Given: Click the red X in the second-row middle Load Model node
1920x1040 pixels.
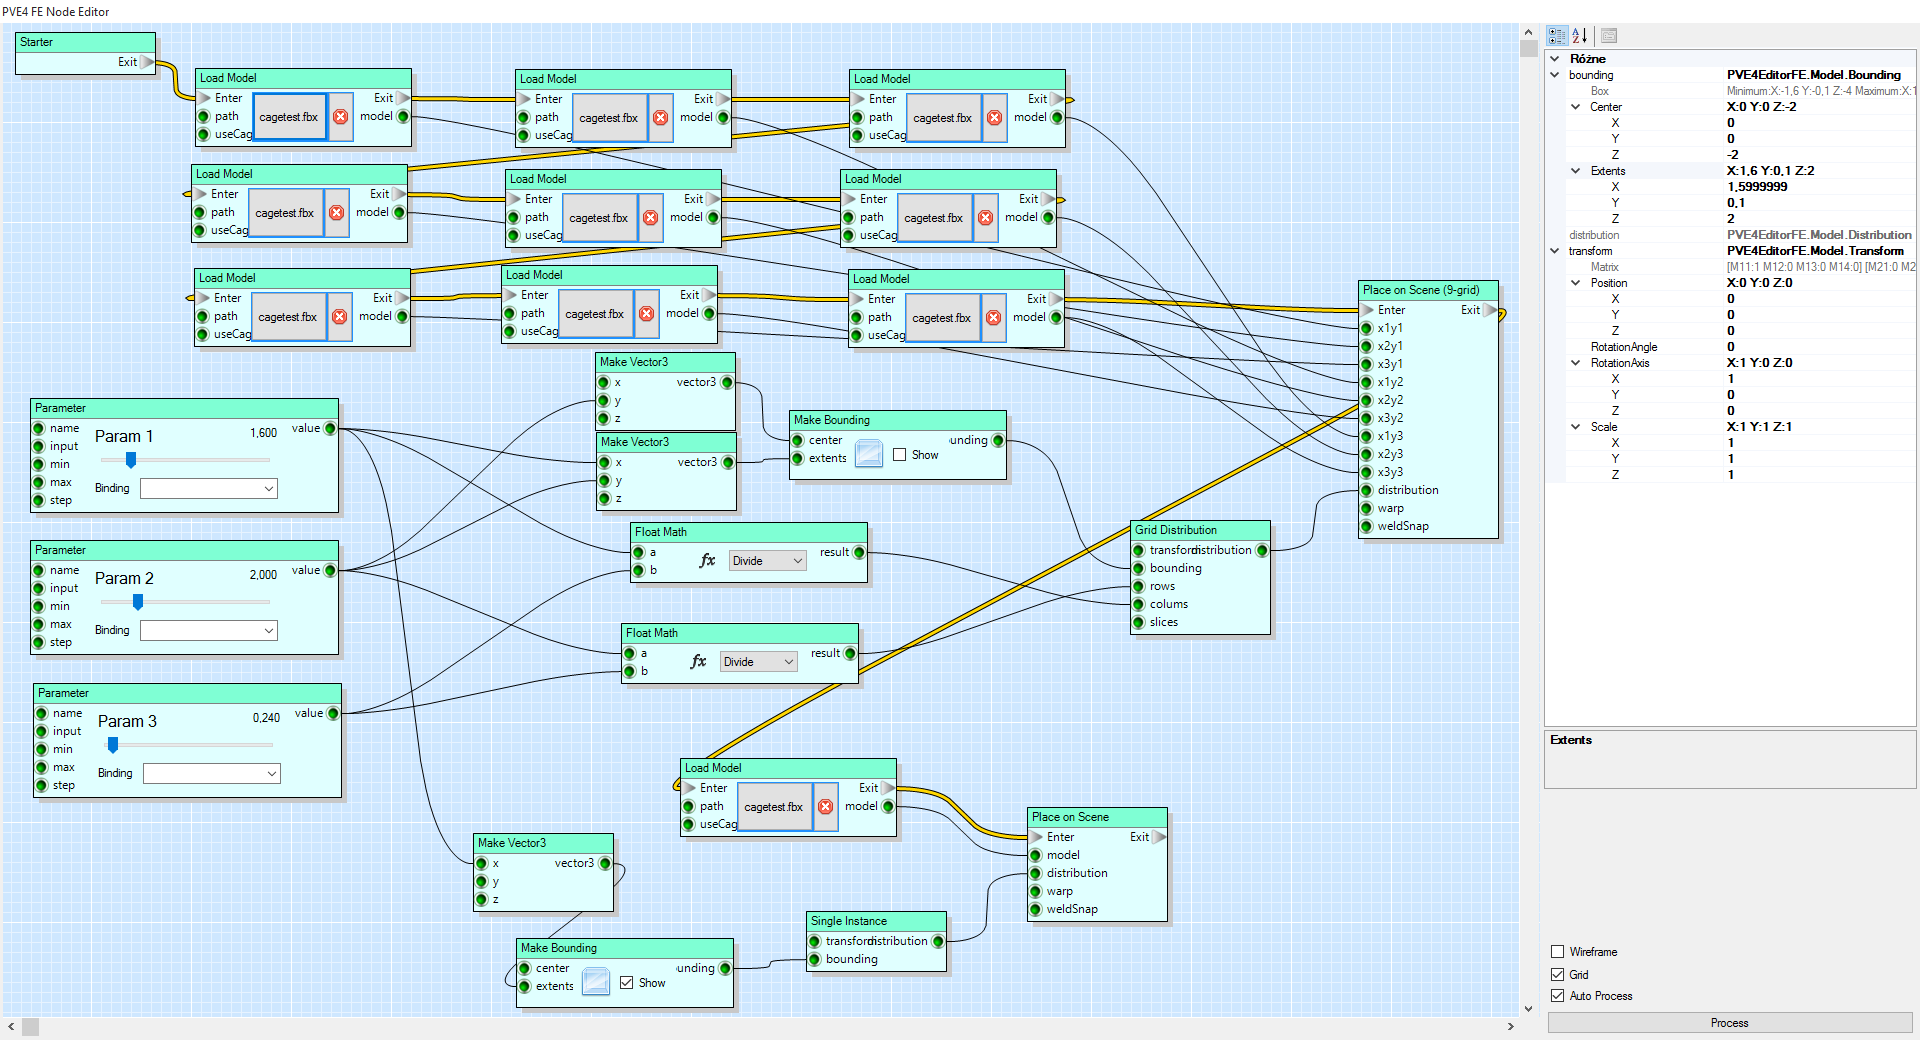Looking at the screenshot, I should click(651, 217).
